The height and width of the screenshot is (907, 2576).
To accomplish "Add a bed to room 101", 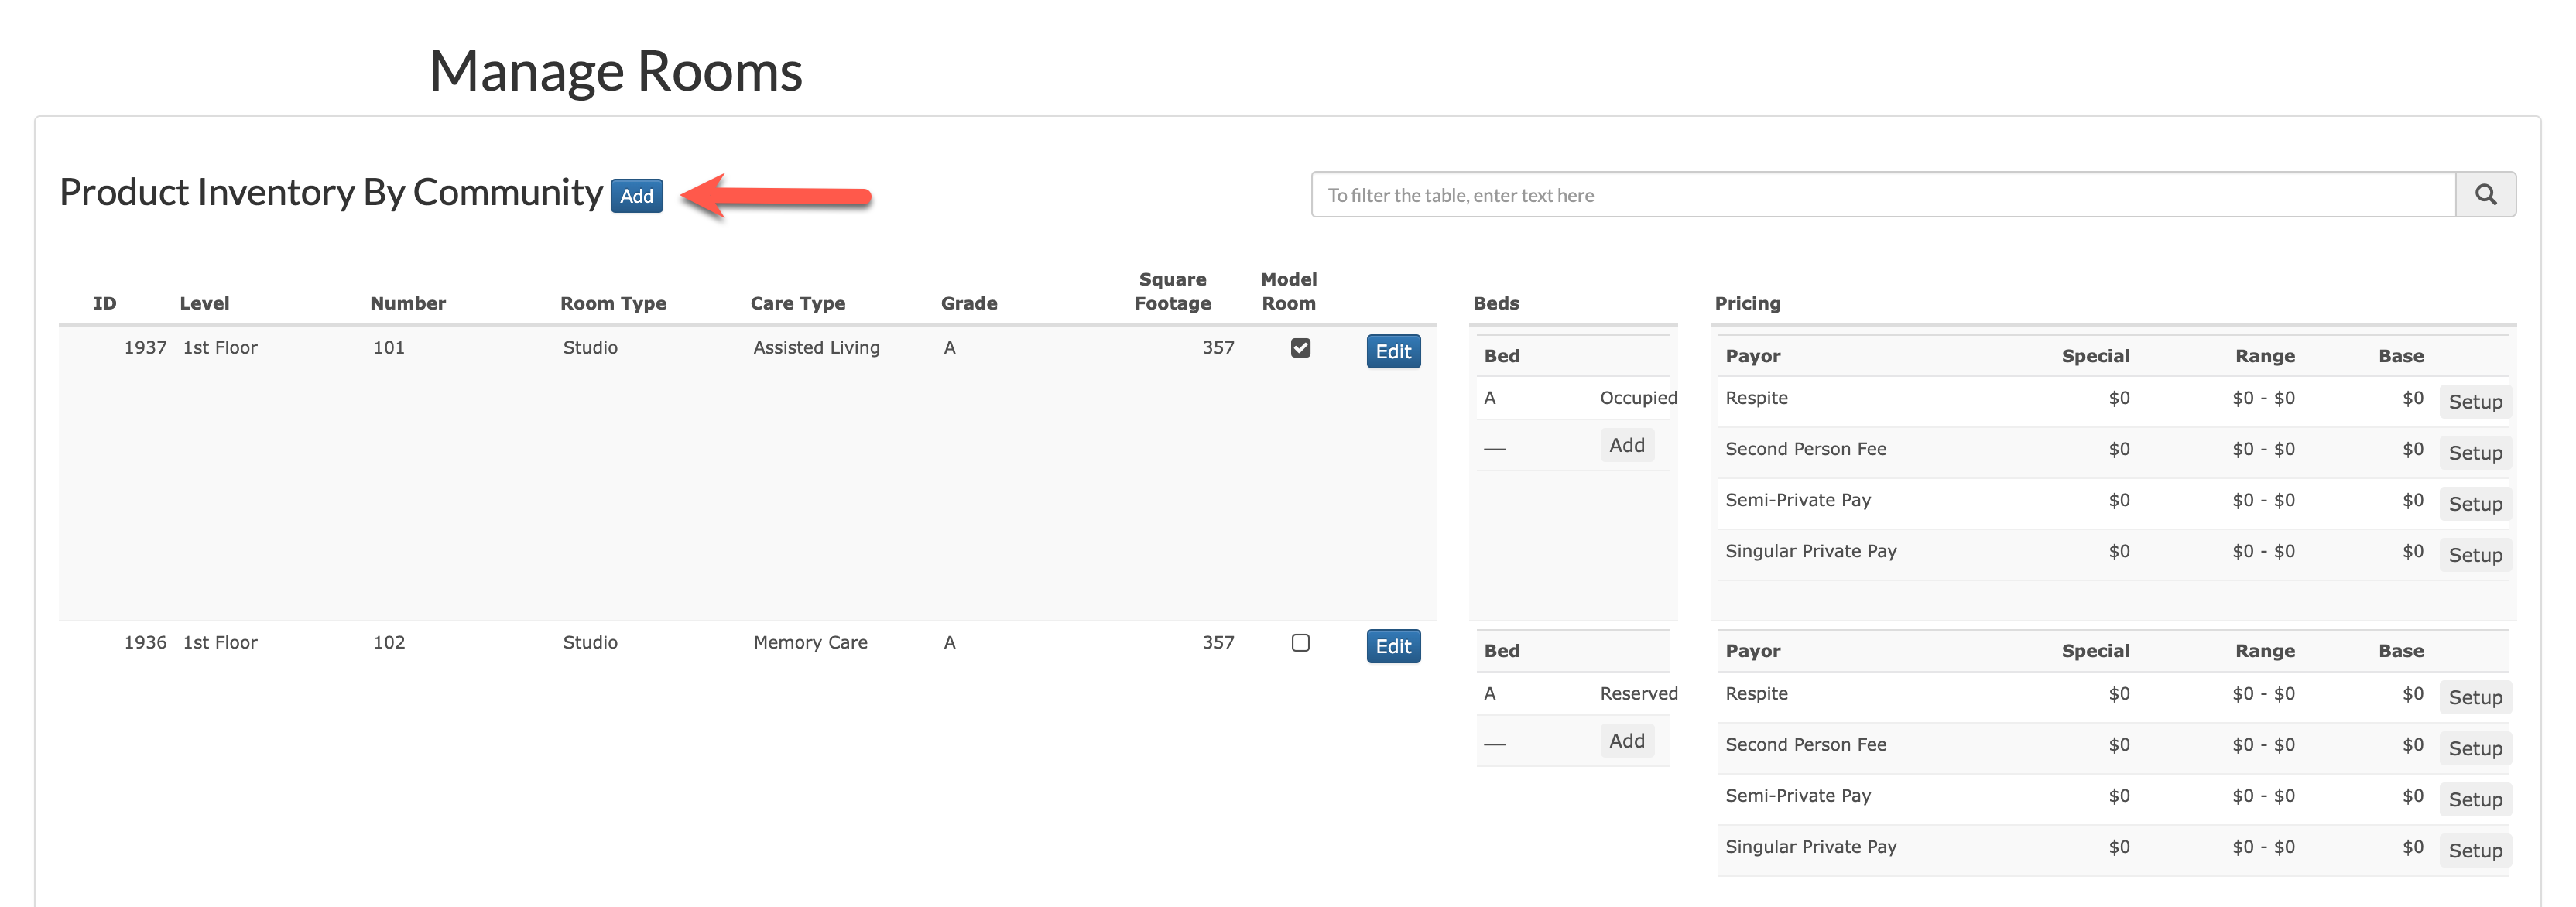I will tap(1626, 446).
